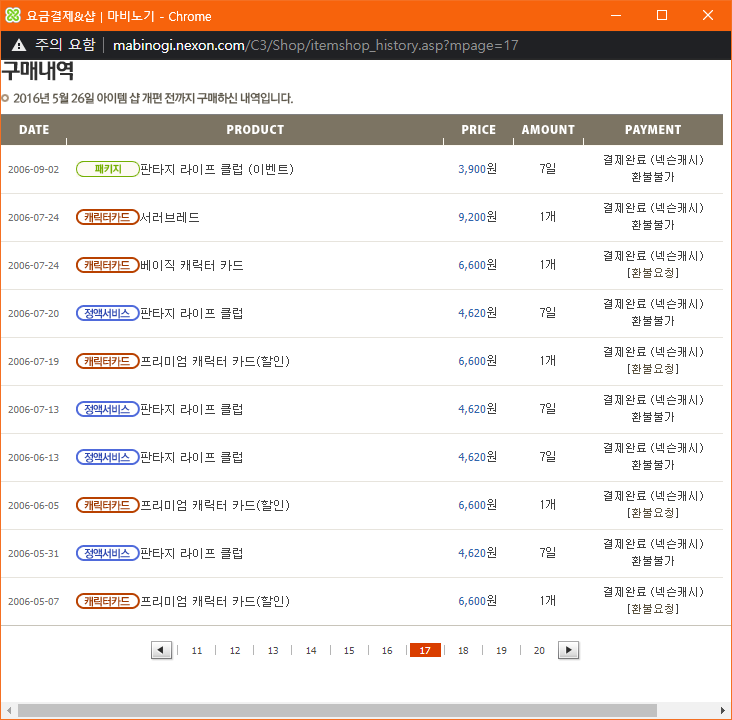
Task: Click 정액서비스 tag on 2006-07-20 row
Action: tap(107, 313)
